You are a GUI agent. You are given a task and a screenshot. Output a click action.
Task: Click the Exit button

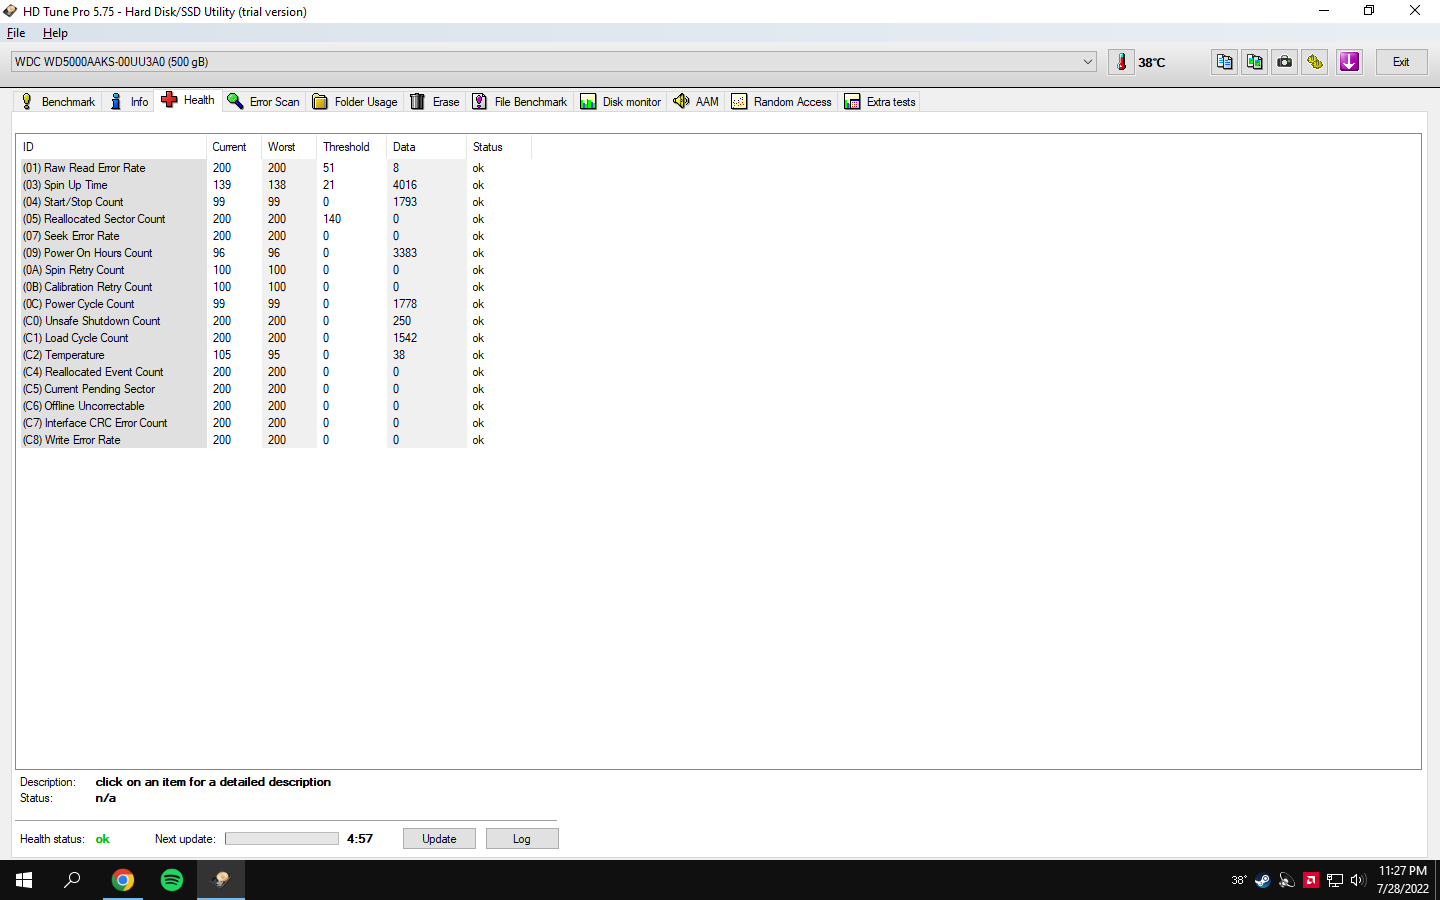click(x=1401, y=62)
